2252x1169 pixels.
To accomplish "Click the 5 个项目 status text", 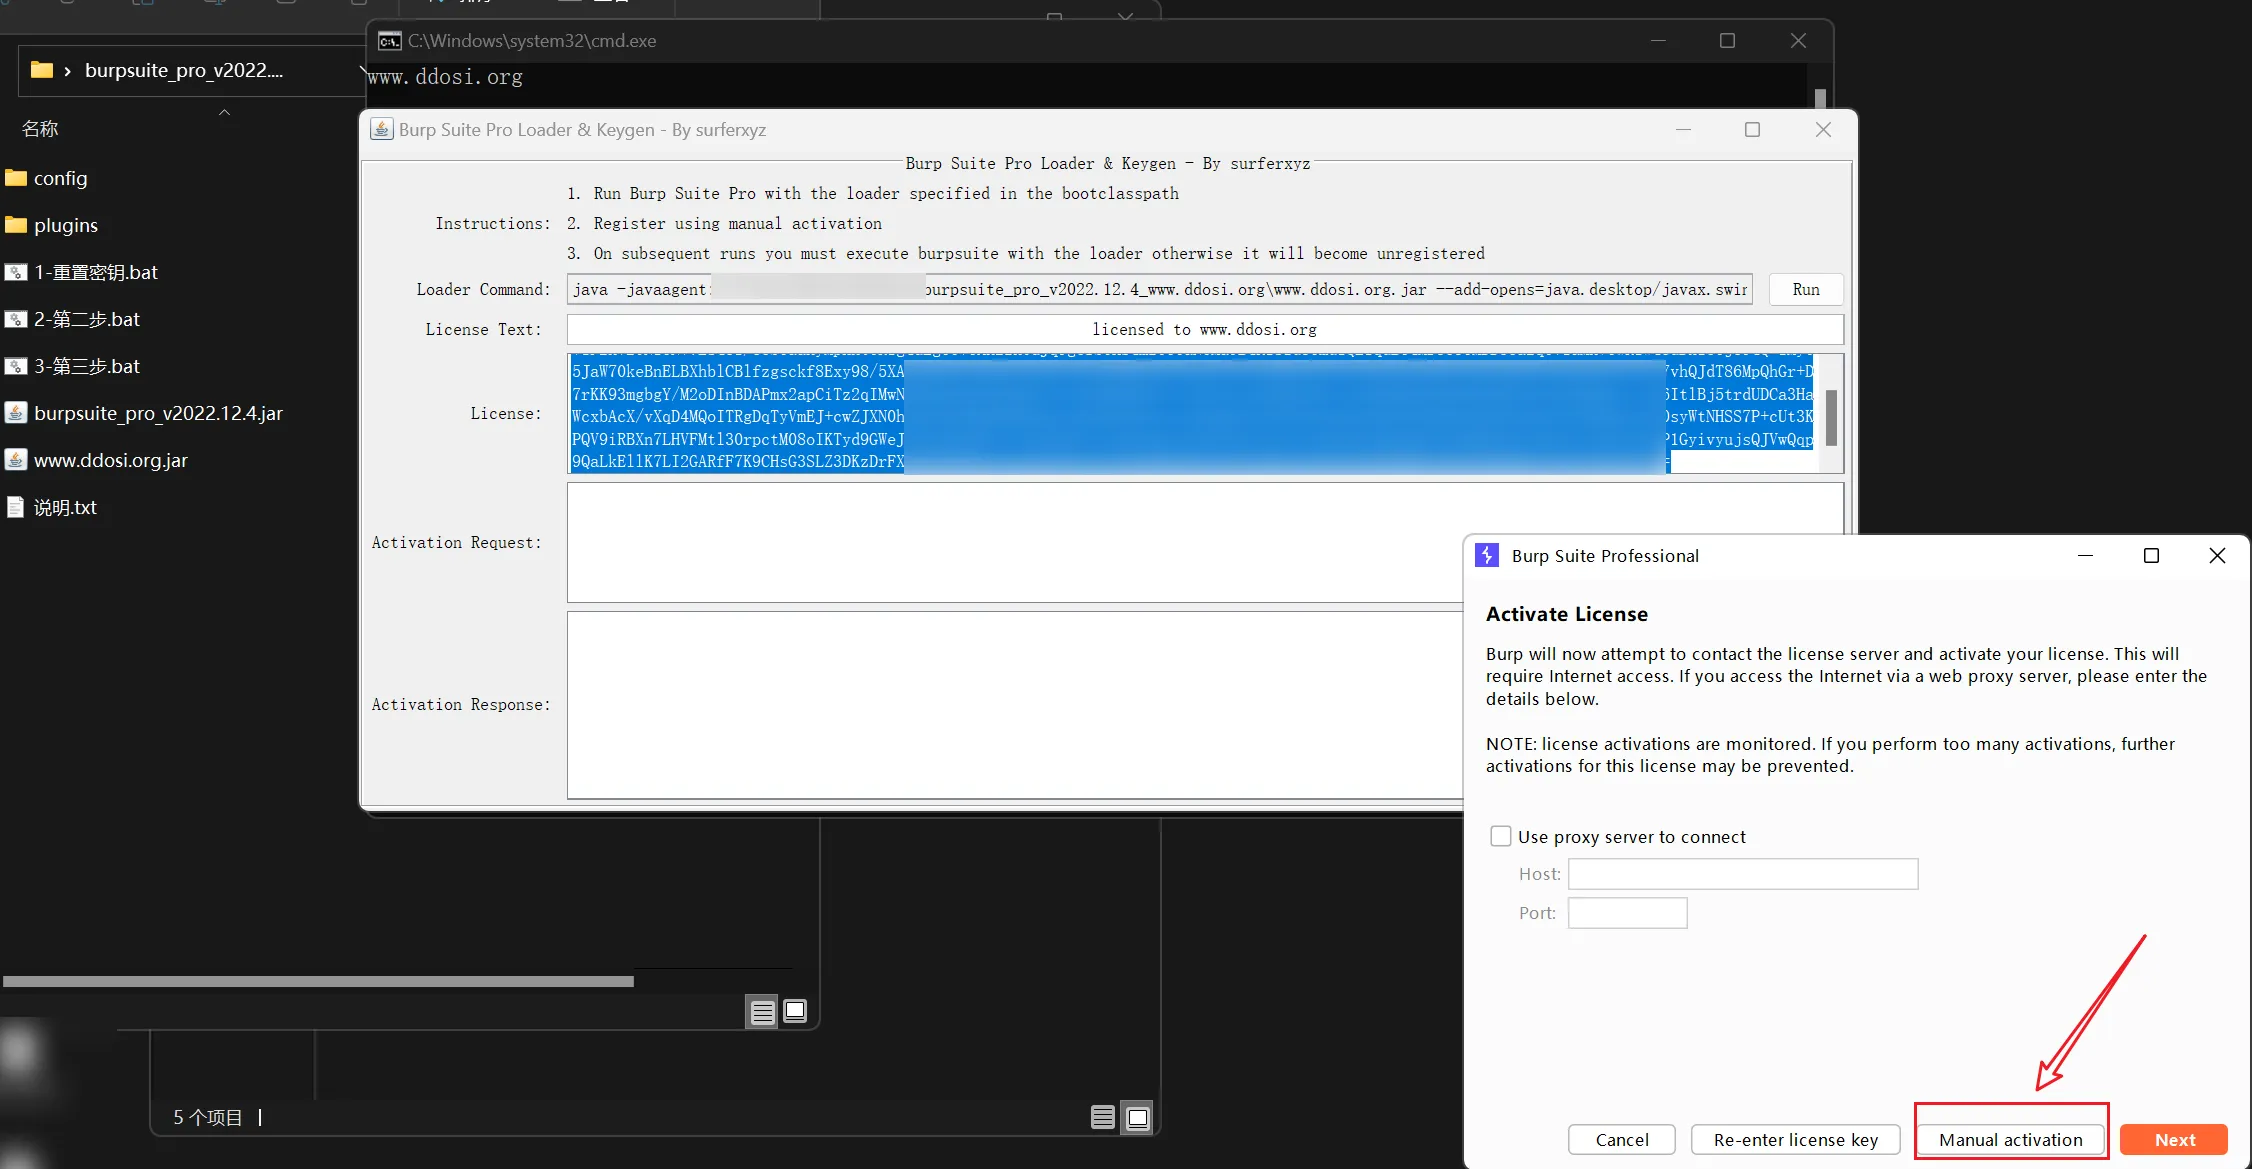I will pyautogui.click(x=208, y=1117).
